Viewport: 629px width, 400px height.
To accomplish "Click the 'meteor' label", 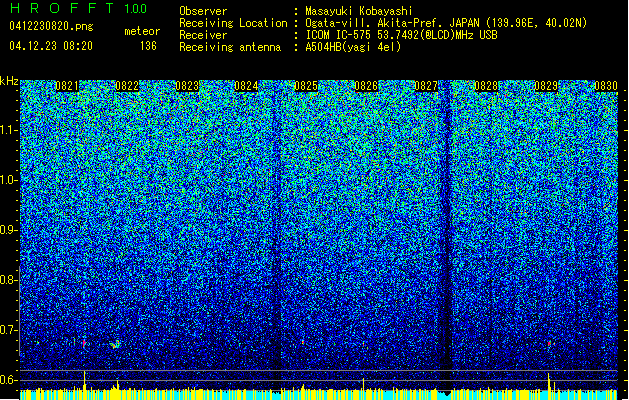I will [142, 31].
